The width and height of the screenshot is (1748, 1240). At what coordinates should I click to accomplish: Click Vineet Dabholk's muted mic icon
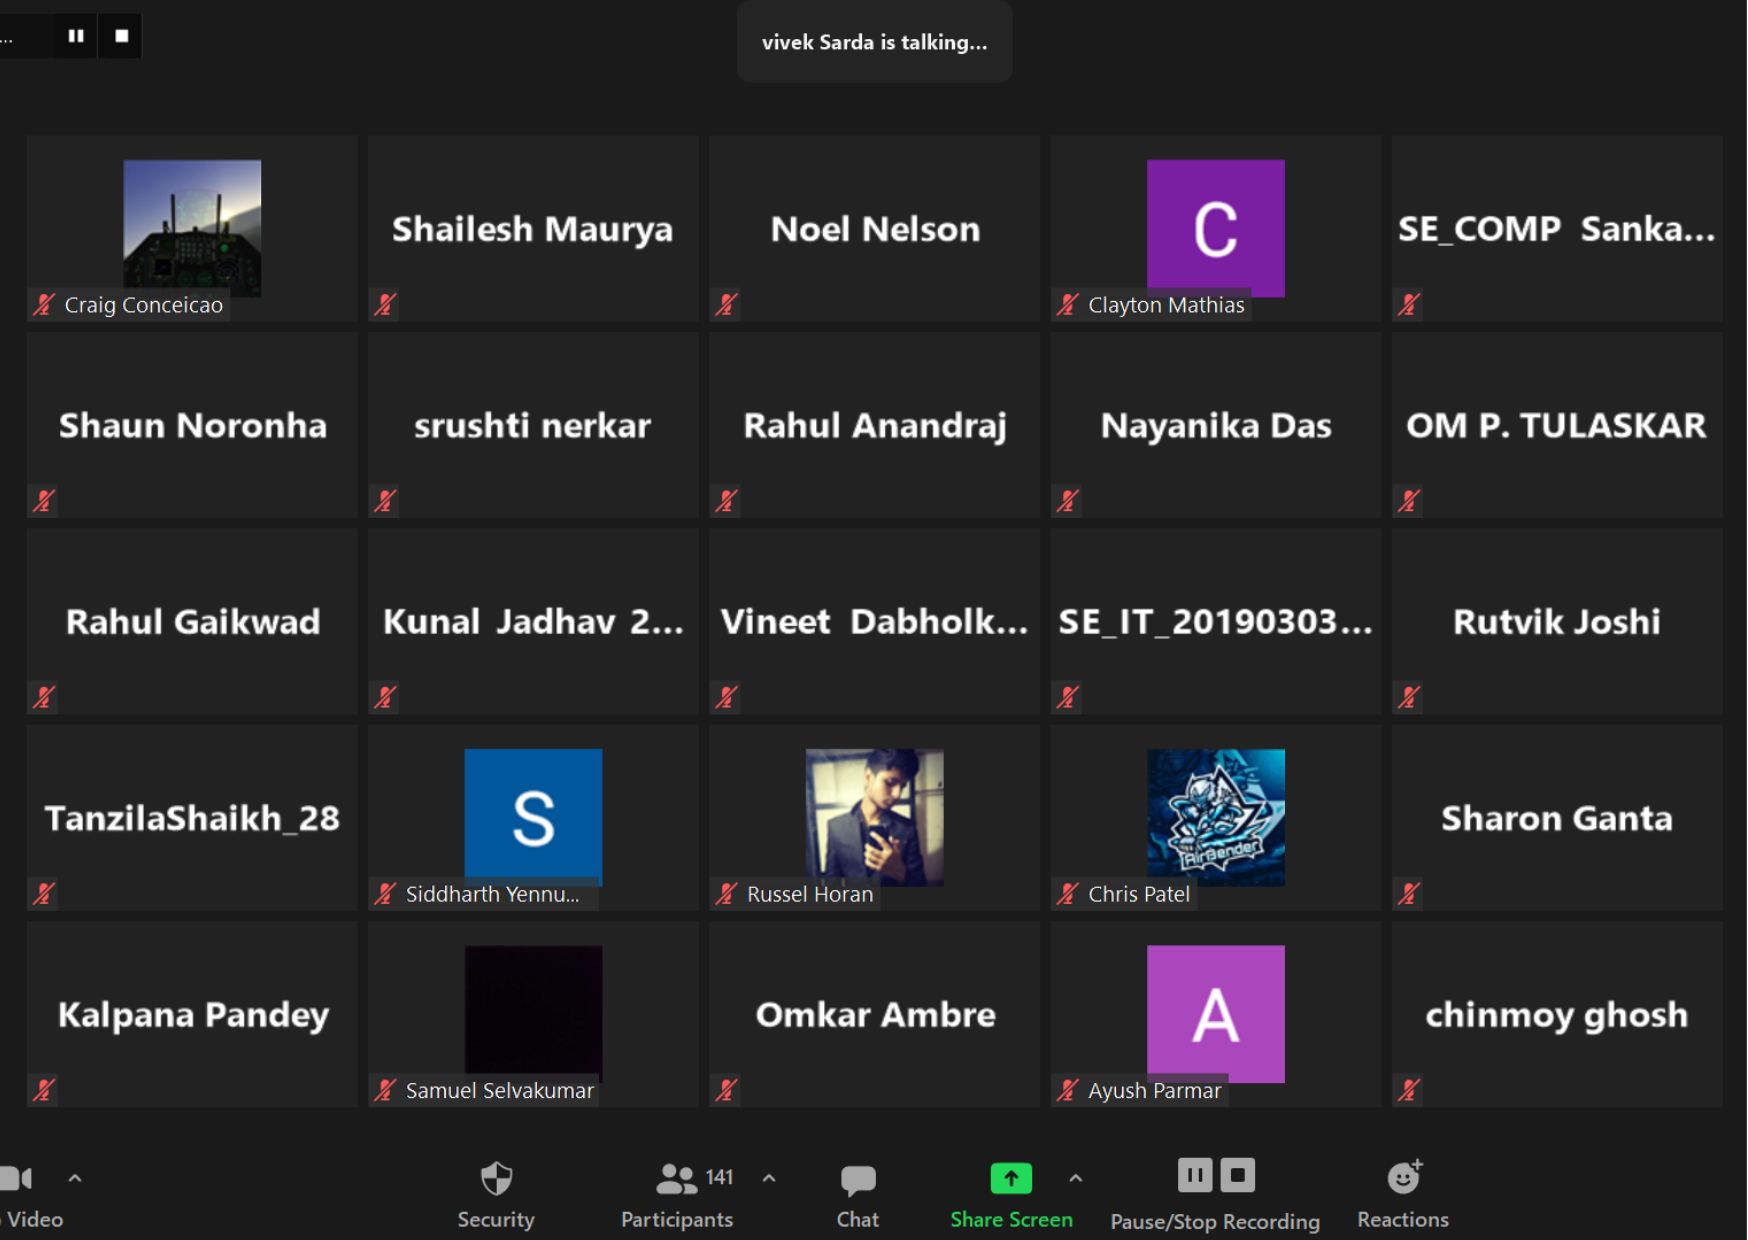pyautogui.click(x=727, y=696)
